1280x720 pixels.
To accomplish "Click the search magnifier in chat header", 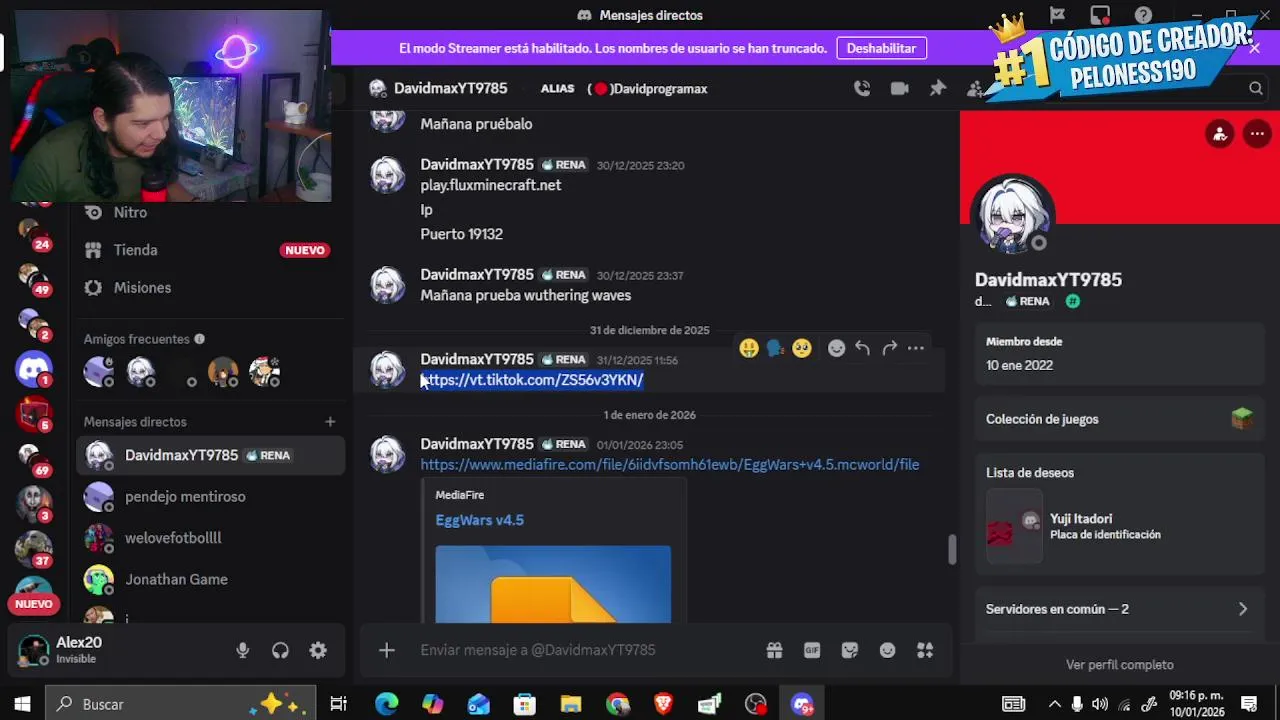I will (1256, 88).
